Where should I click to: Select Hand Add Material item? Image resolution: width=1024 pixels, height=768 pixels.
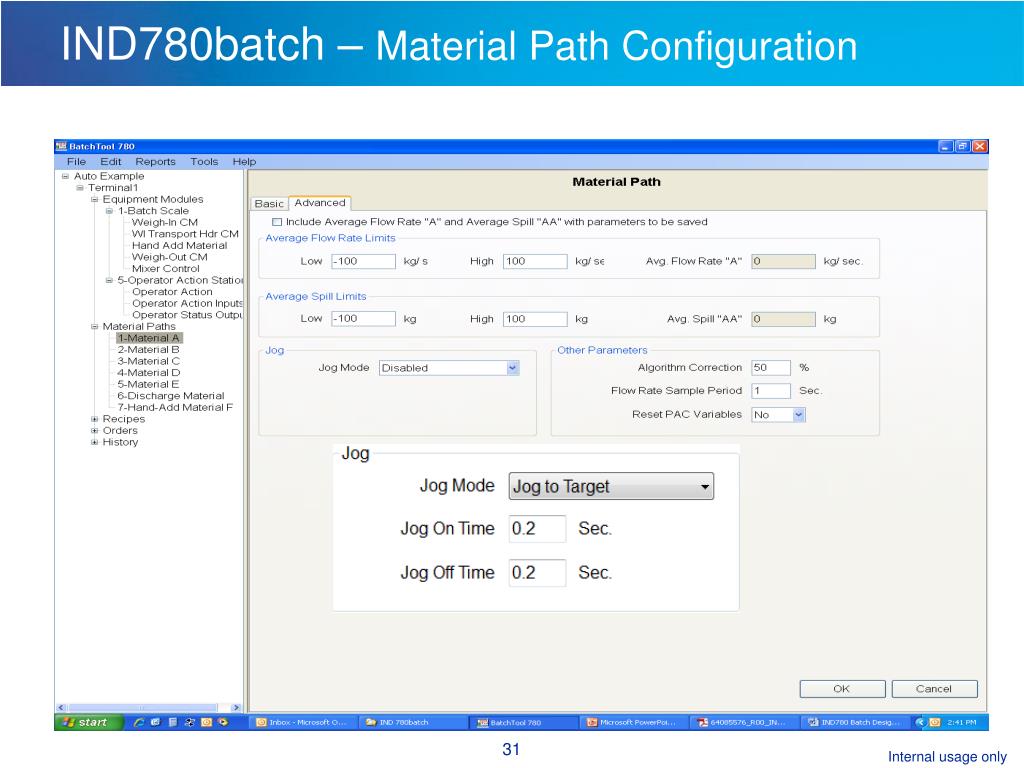(x=180, y=246)
